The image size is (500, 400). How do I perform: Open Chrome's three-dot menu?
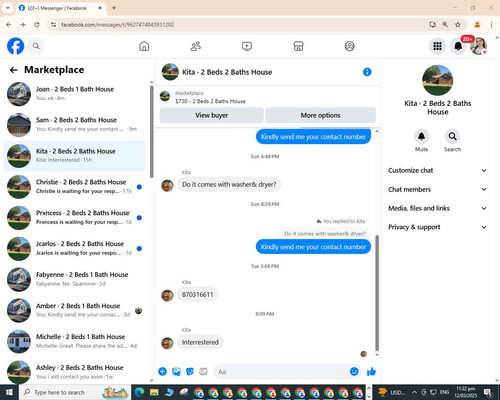coord(491,24)
